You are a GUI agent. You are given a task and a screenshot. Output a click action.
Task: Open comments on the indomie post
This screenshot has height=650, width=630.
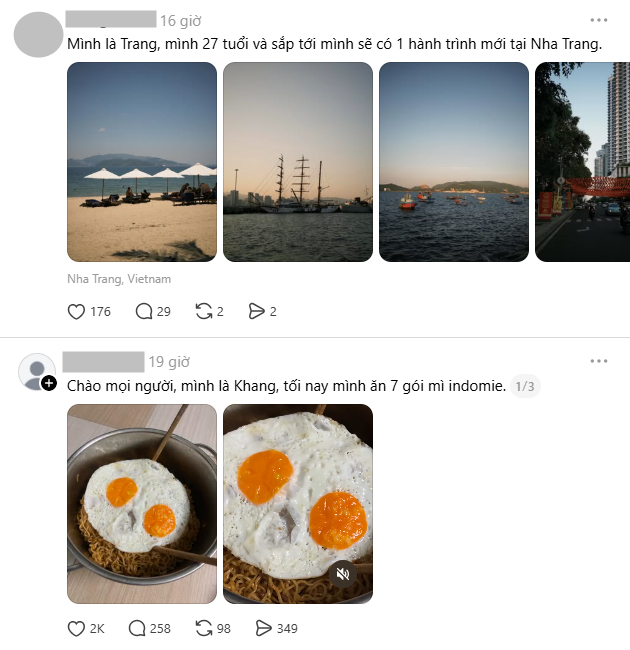coord(139,629)
